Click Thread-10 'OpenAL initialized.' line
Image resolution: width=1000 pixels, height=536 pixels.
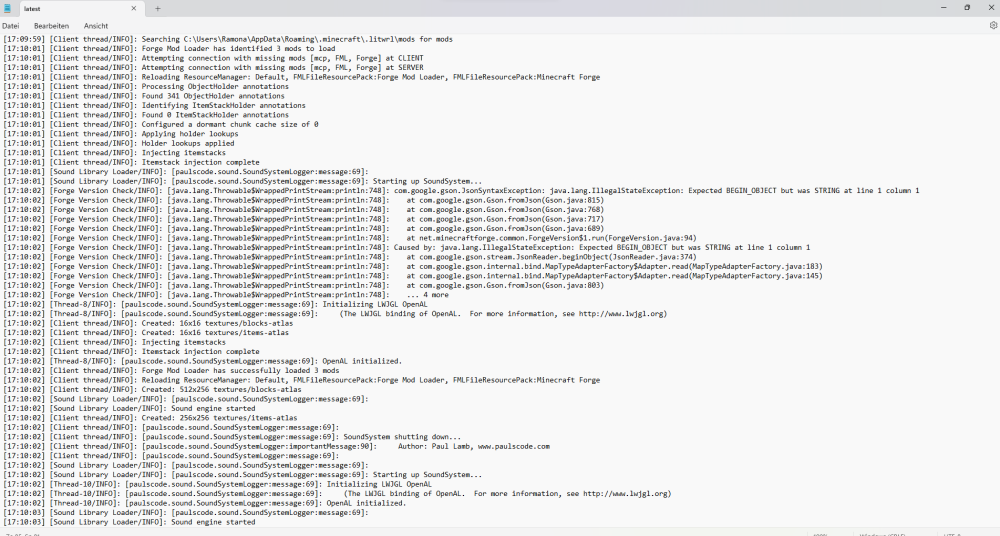tap(205, 503)
